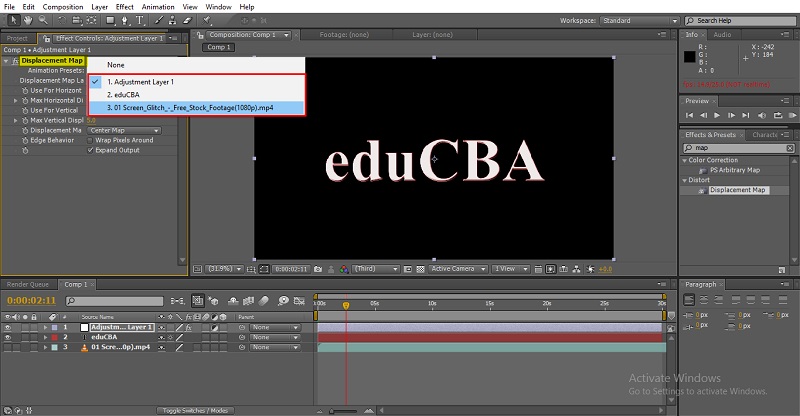Image resolution: width=800 pixels, height=416 pixels.
Task: Hide the Adjustment Layer 1 eye toggle
Action: [x=7, y=328]
